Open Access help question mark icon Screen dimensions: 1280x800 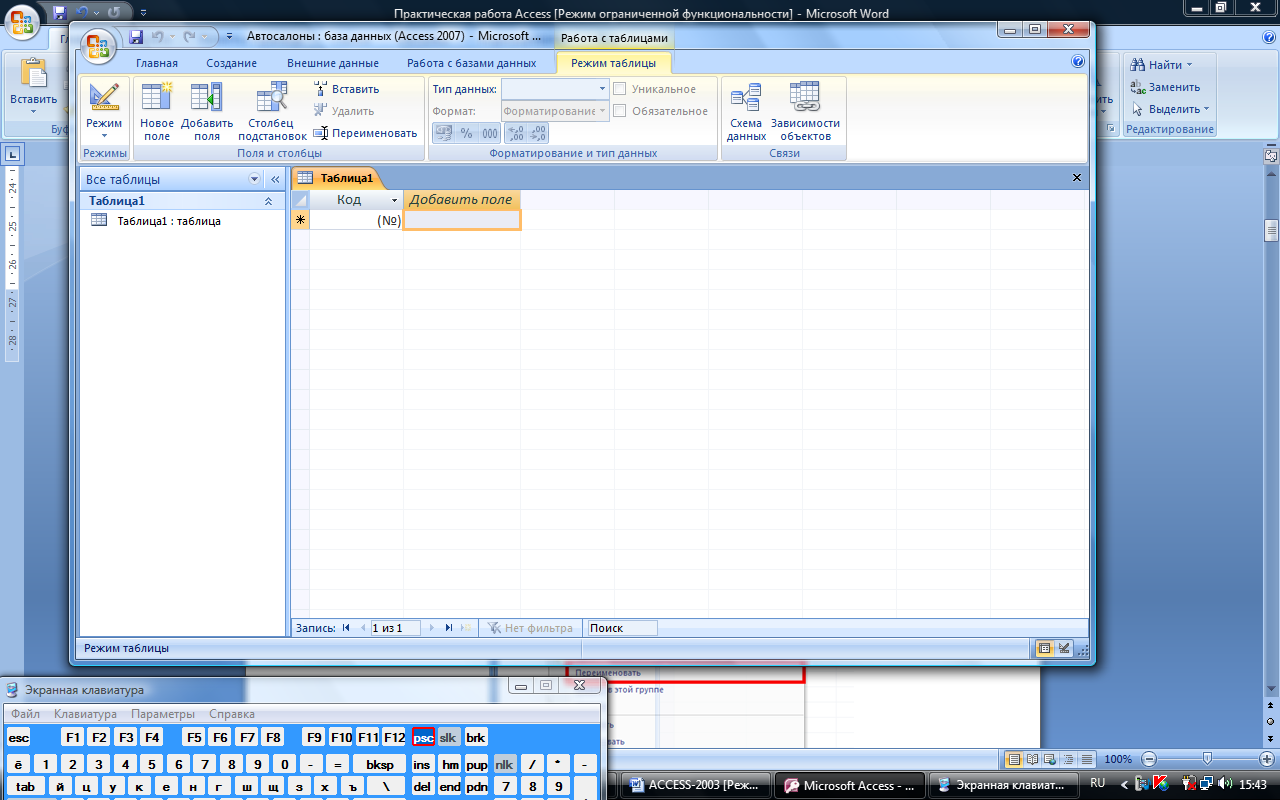click(x=1077, y=62)
